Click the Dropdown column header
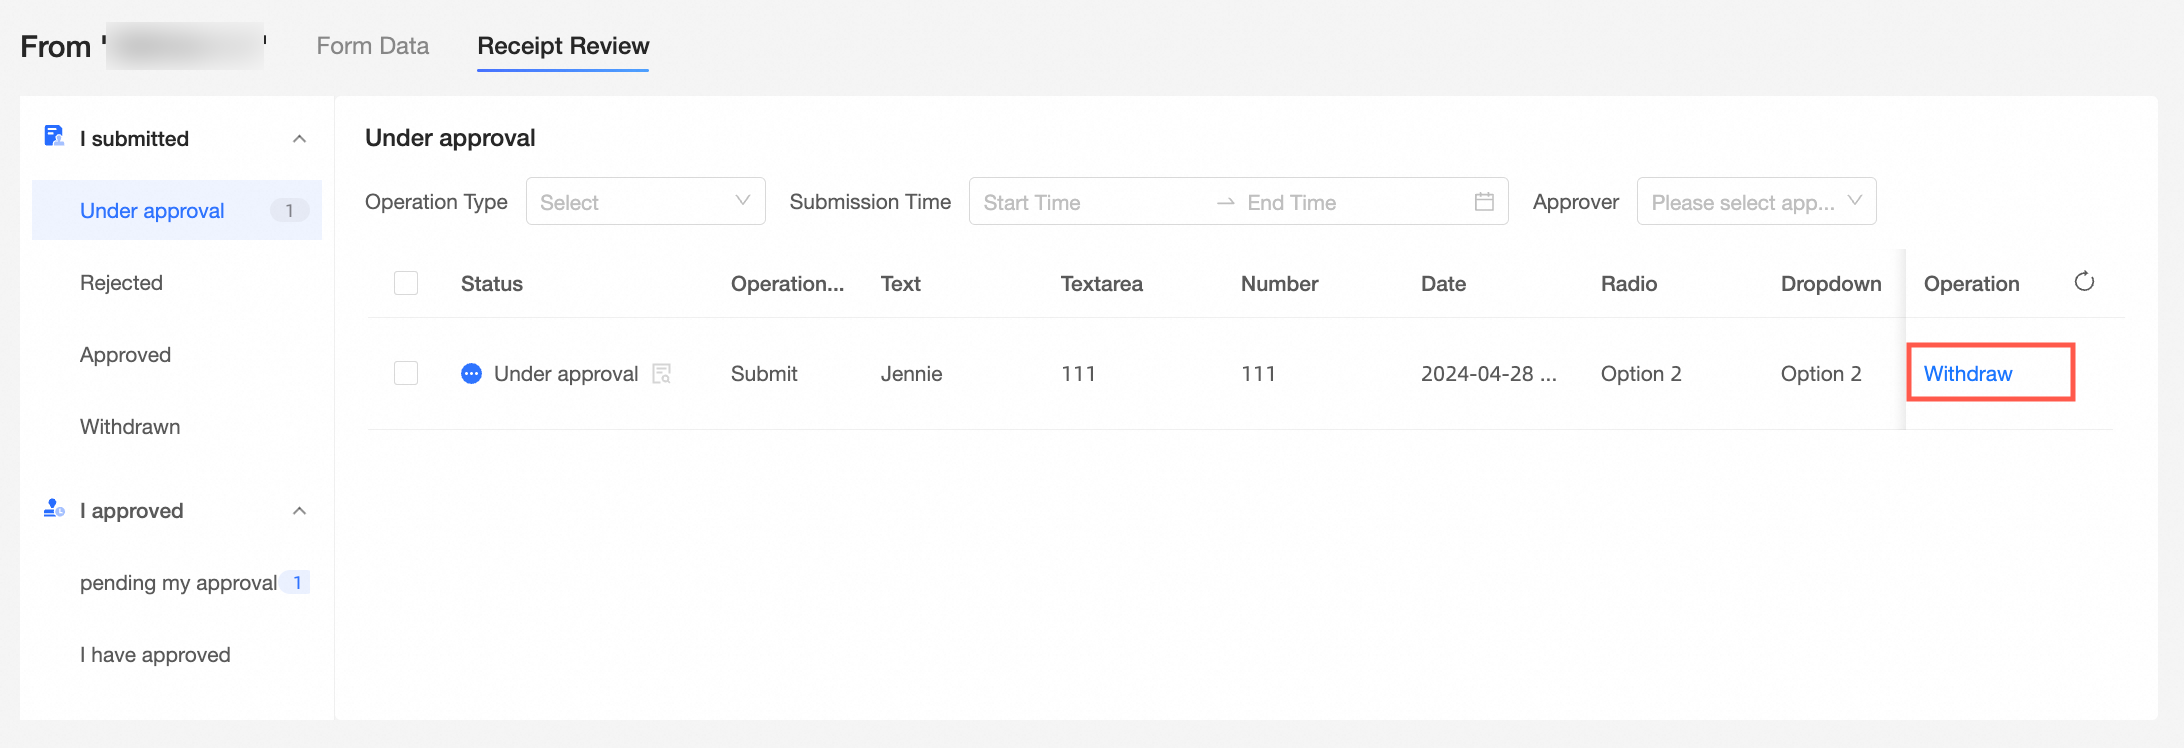 [1831, 284]
